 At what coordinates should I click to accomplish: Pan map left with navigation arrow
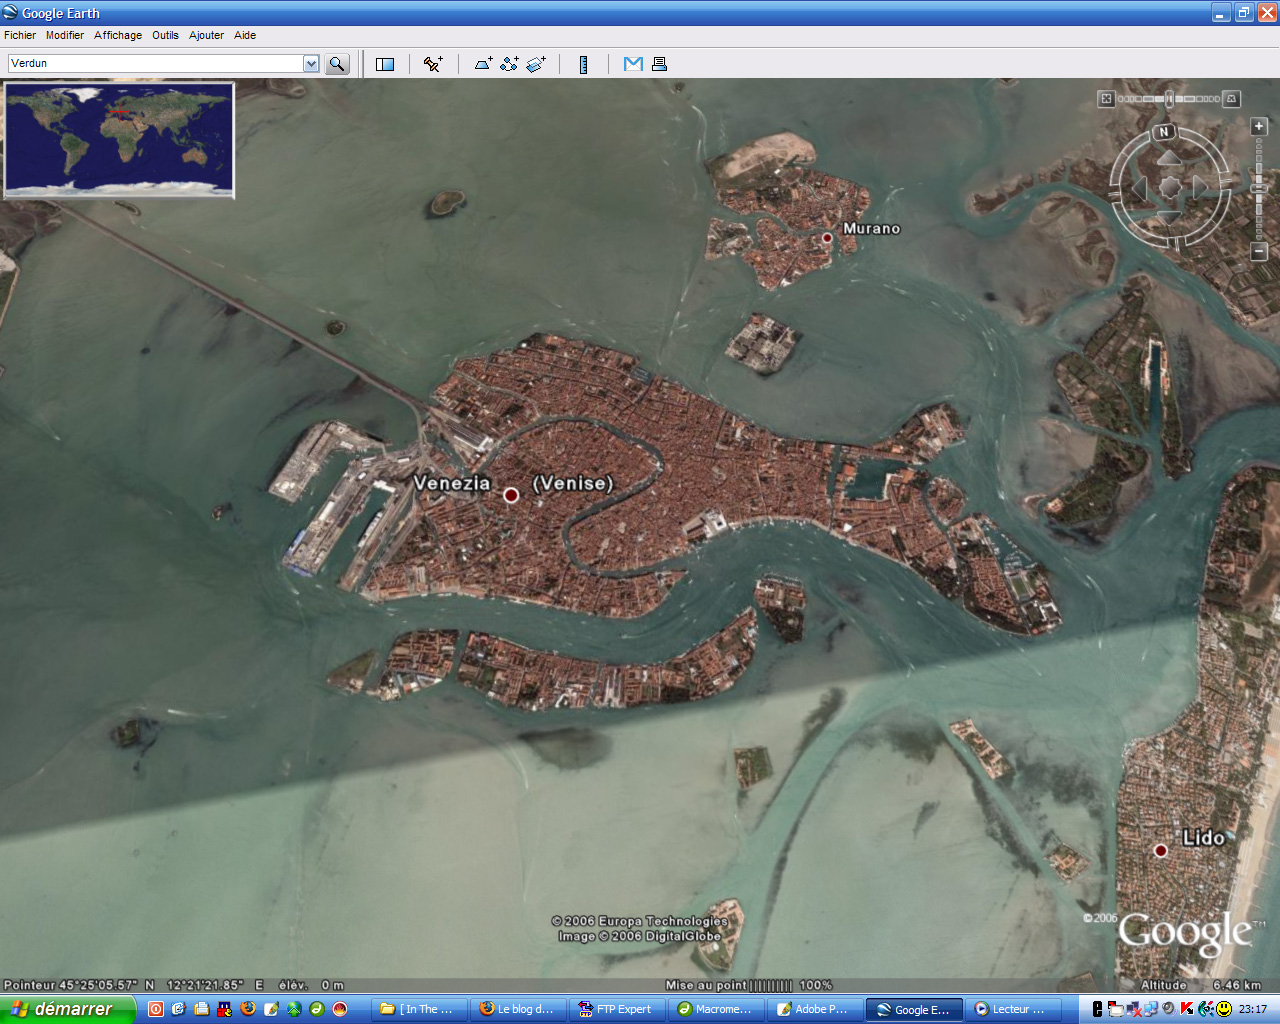click(1139, 187)
